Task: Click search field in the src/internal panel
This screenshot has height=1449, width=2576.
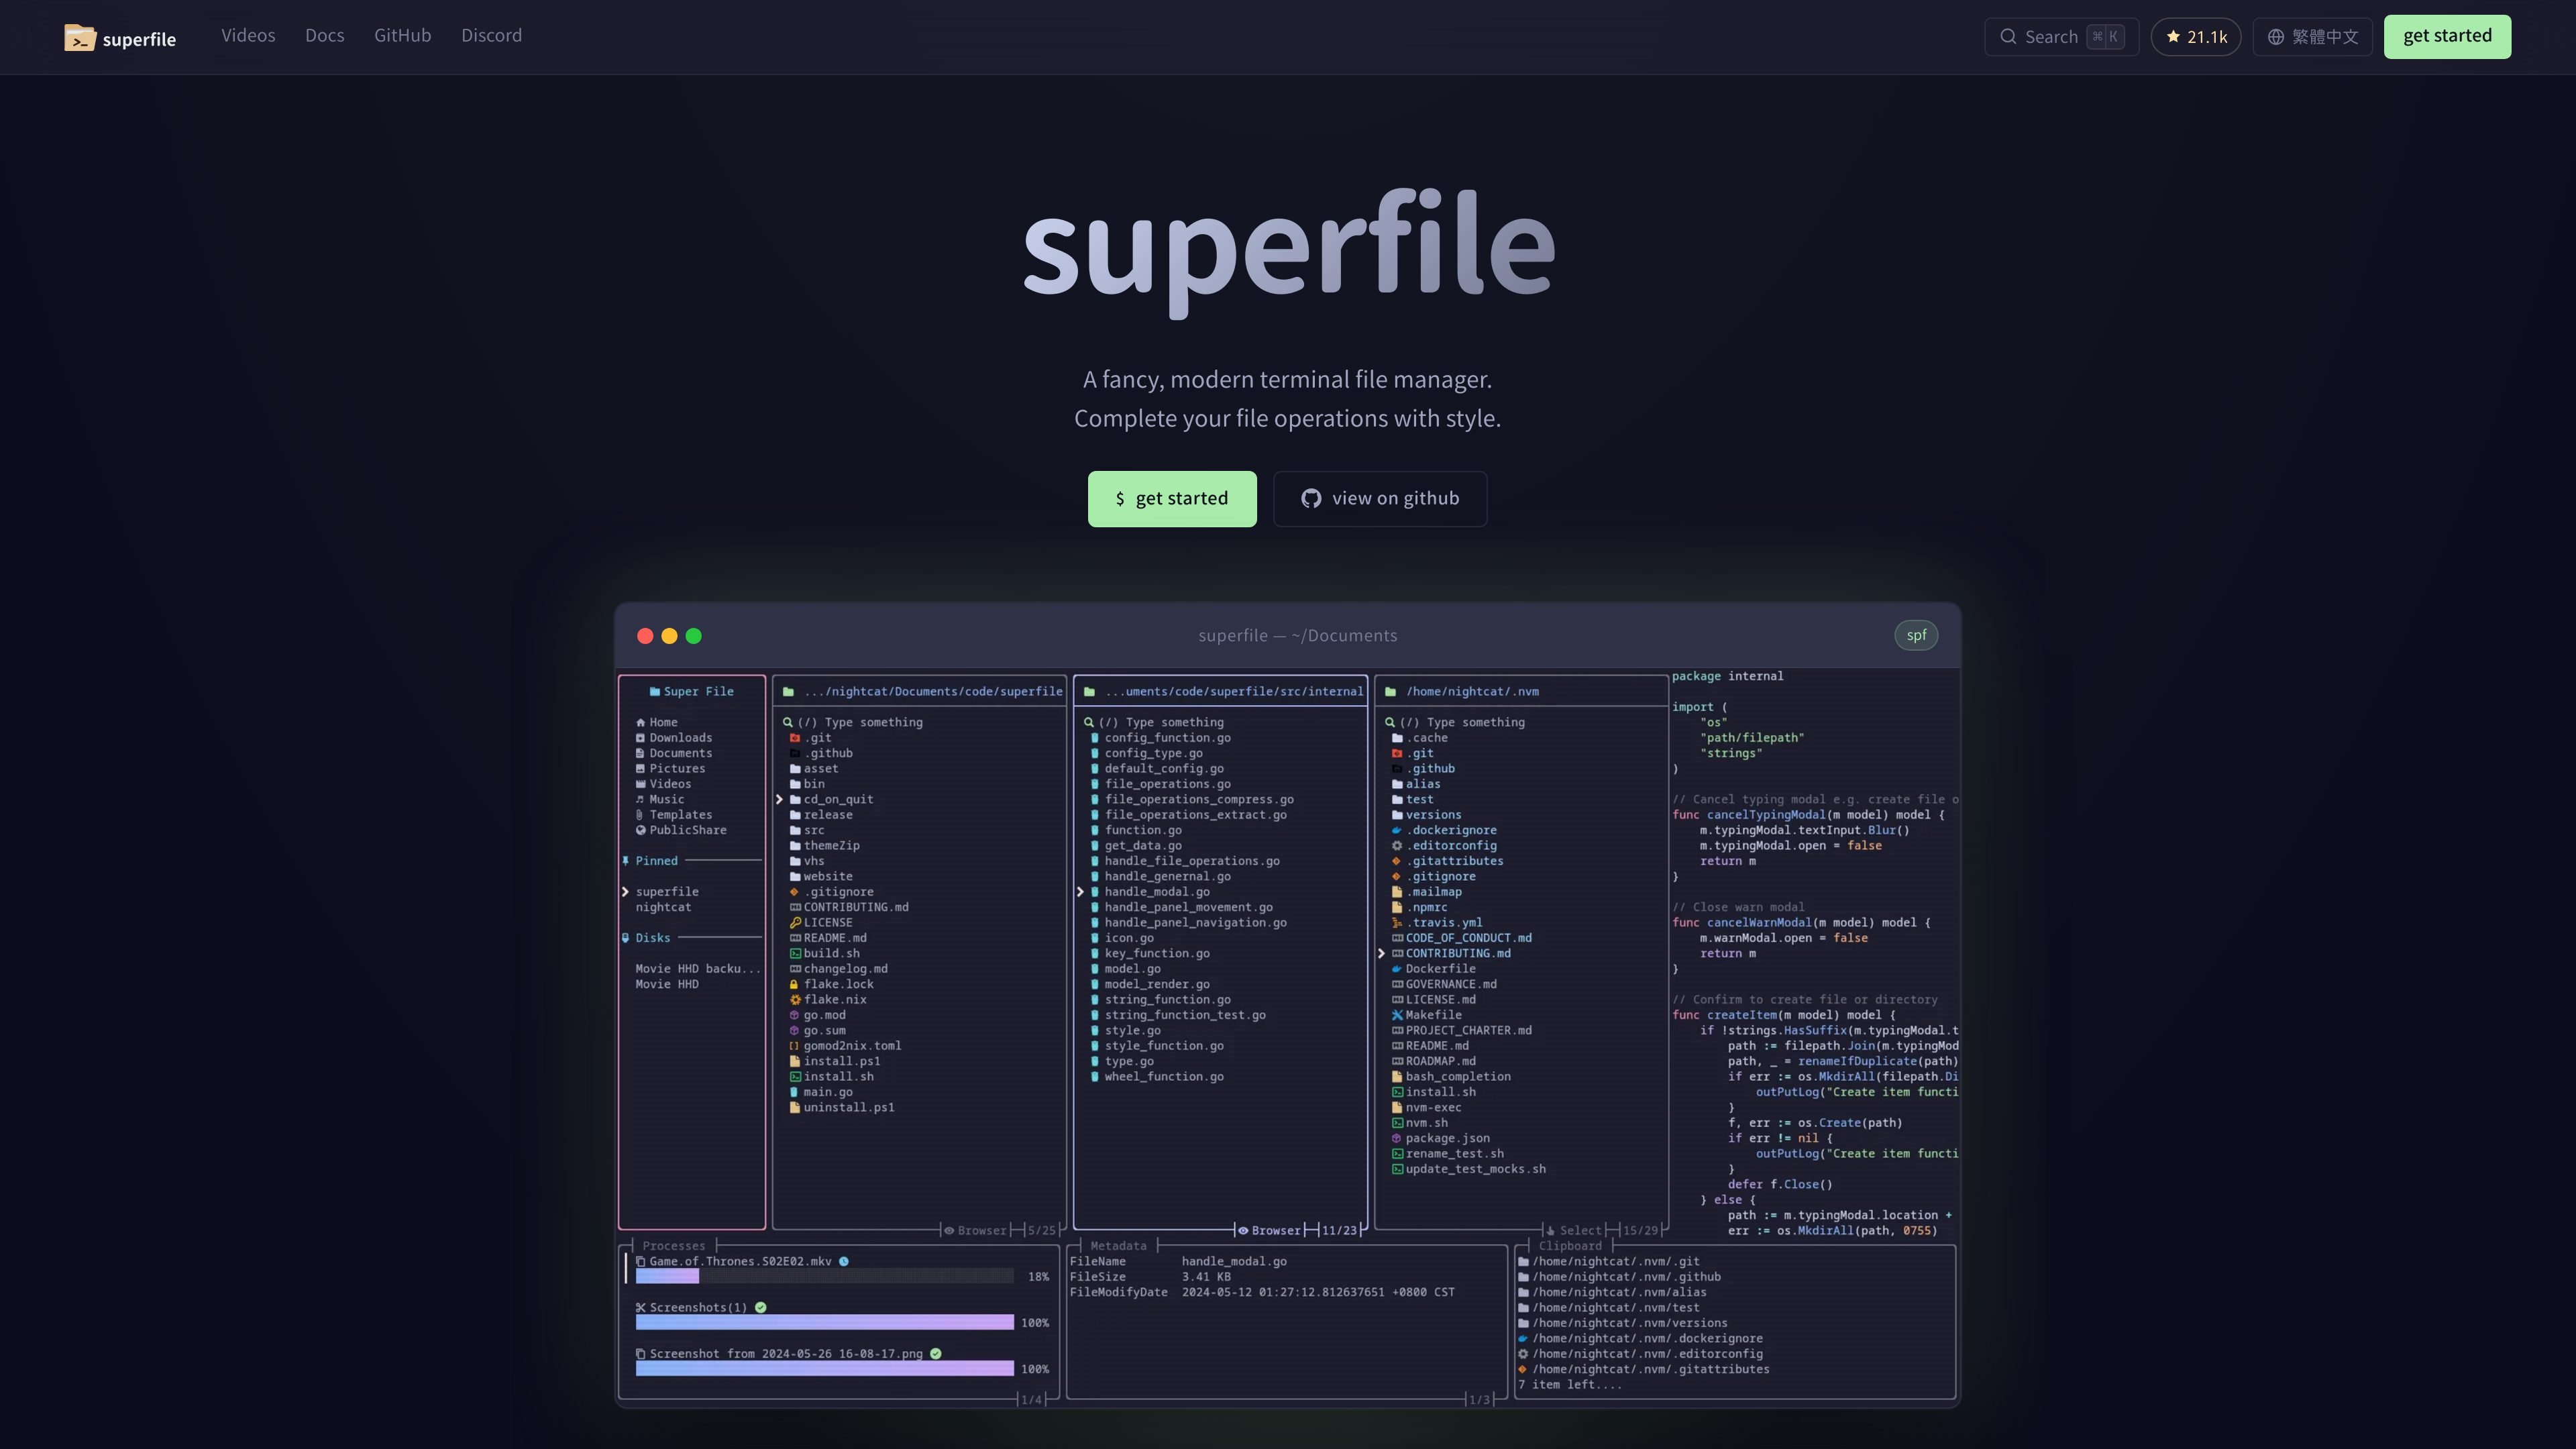Action: coord(1161,722)
